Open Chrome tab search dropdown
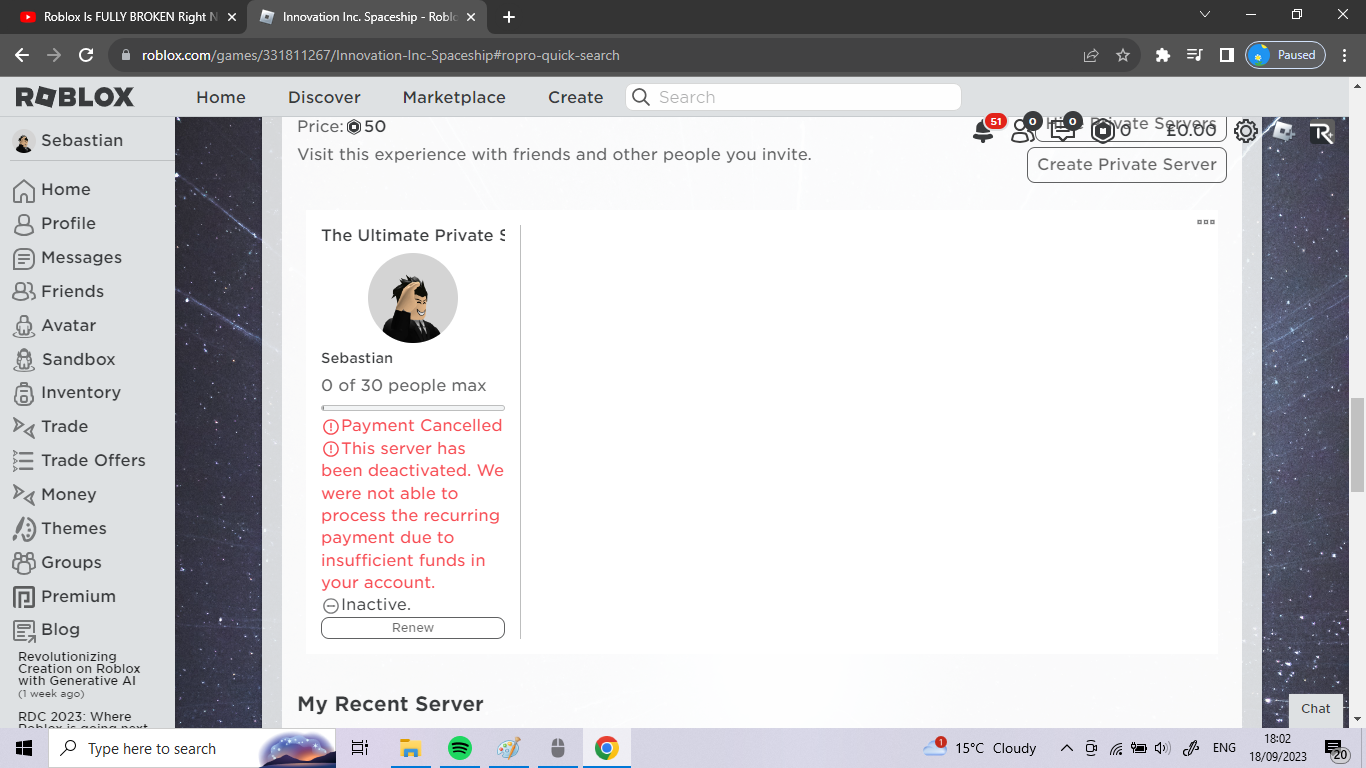The height and width of the screenshot is (768, 1366). click(x=1205, y=15)
